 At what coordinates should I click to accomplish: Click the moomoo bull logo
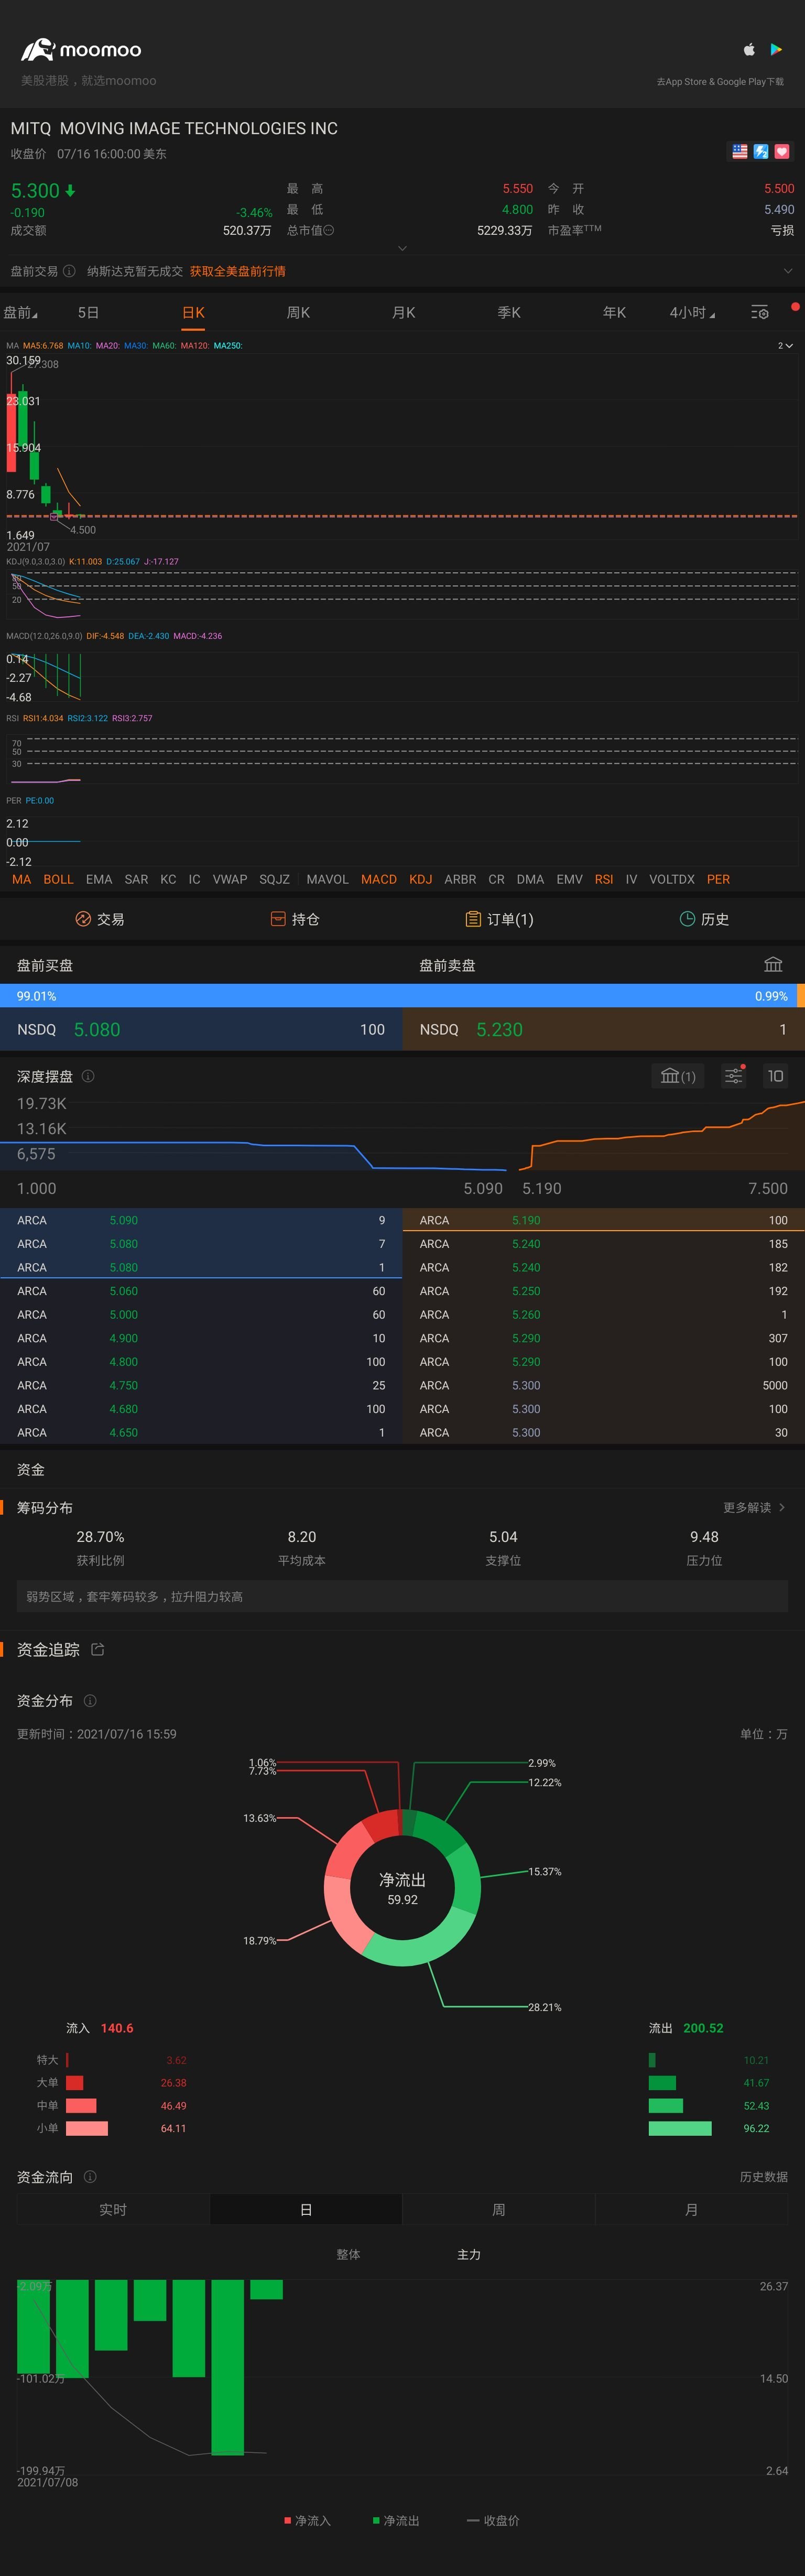tap(38, 49)
